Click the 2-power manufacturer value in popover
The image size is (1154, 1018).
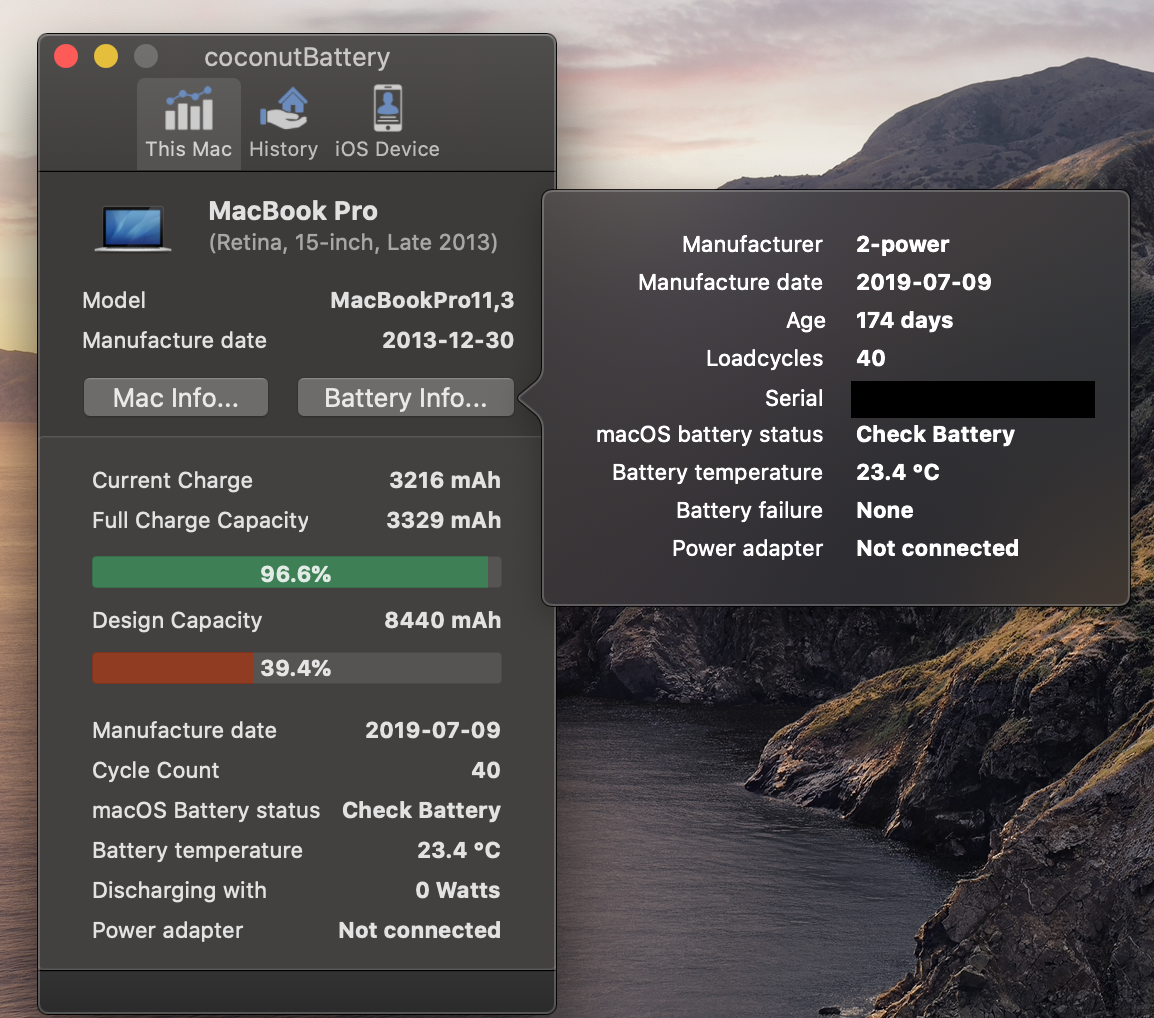point(902,244)
